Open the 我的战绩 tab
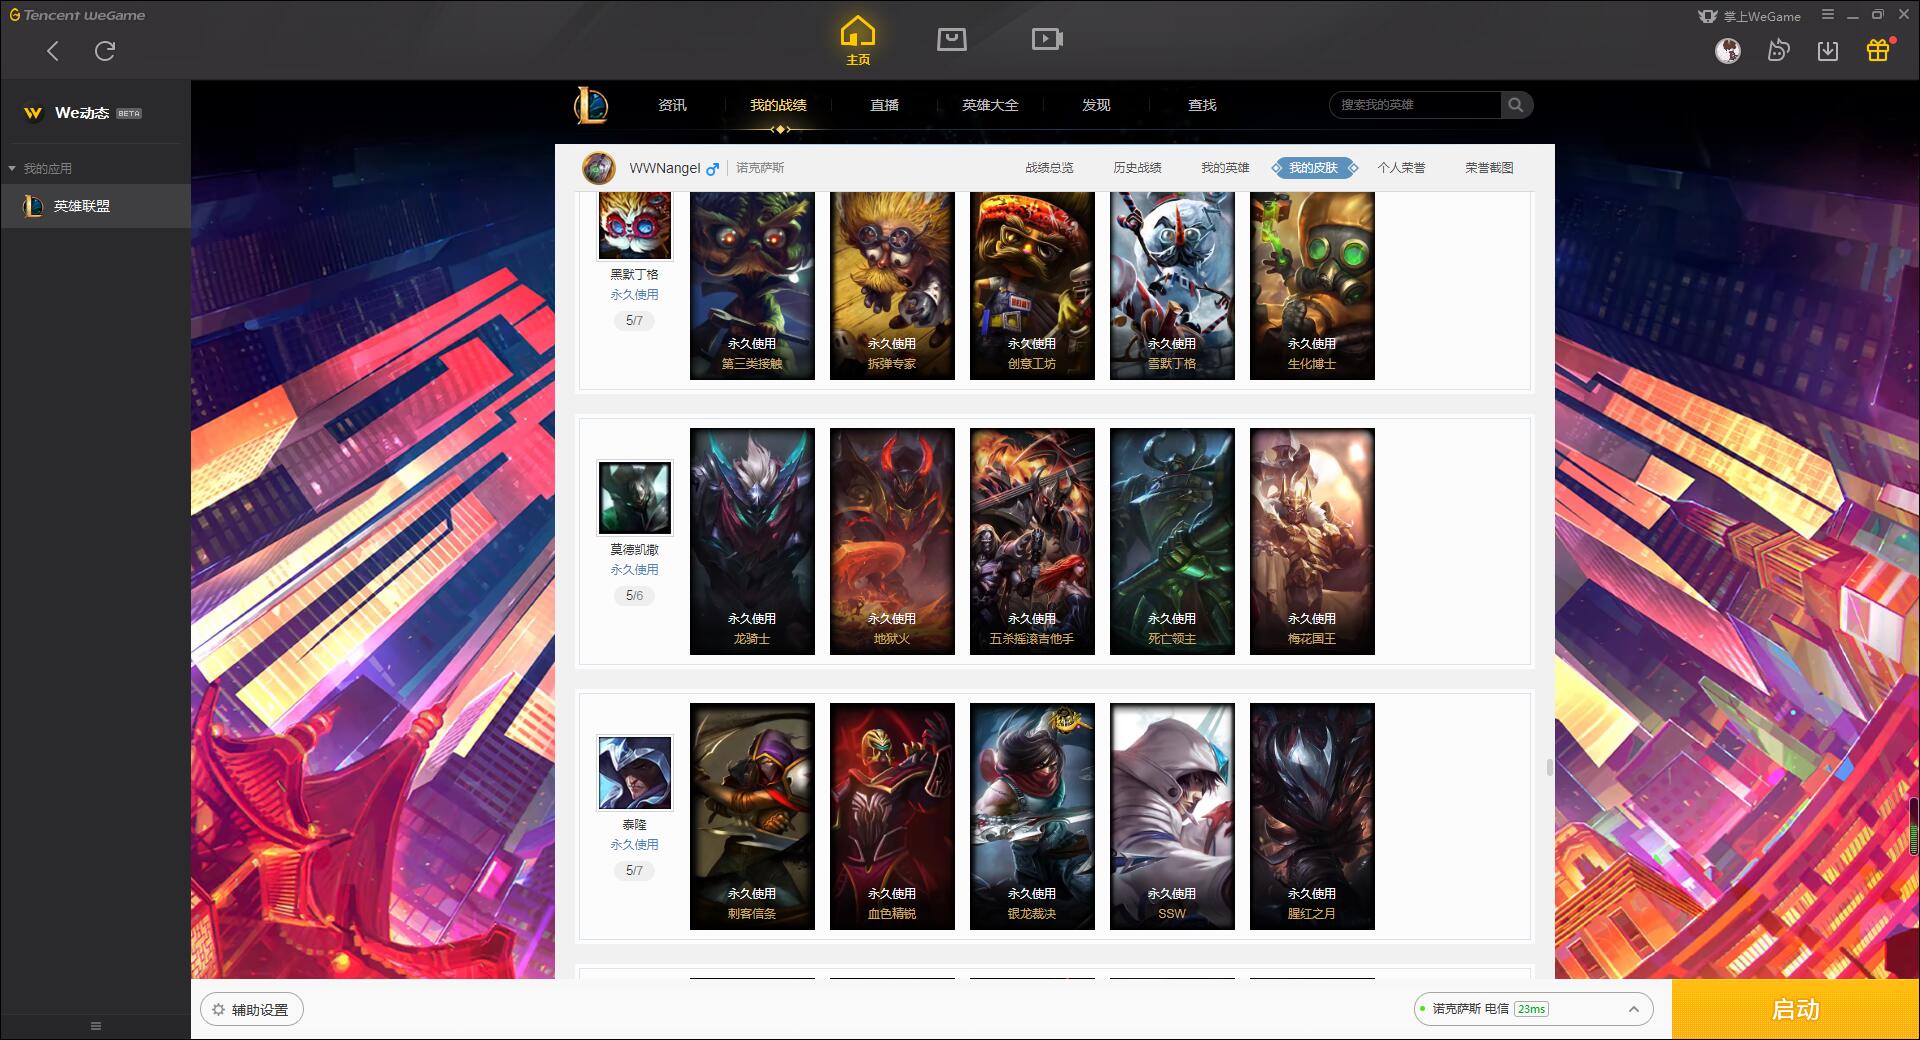Image resolution: width=1920 pixels, height=1040 pixels. click(778, 105)
